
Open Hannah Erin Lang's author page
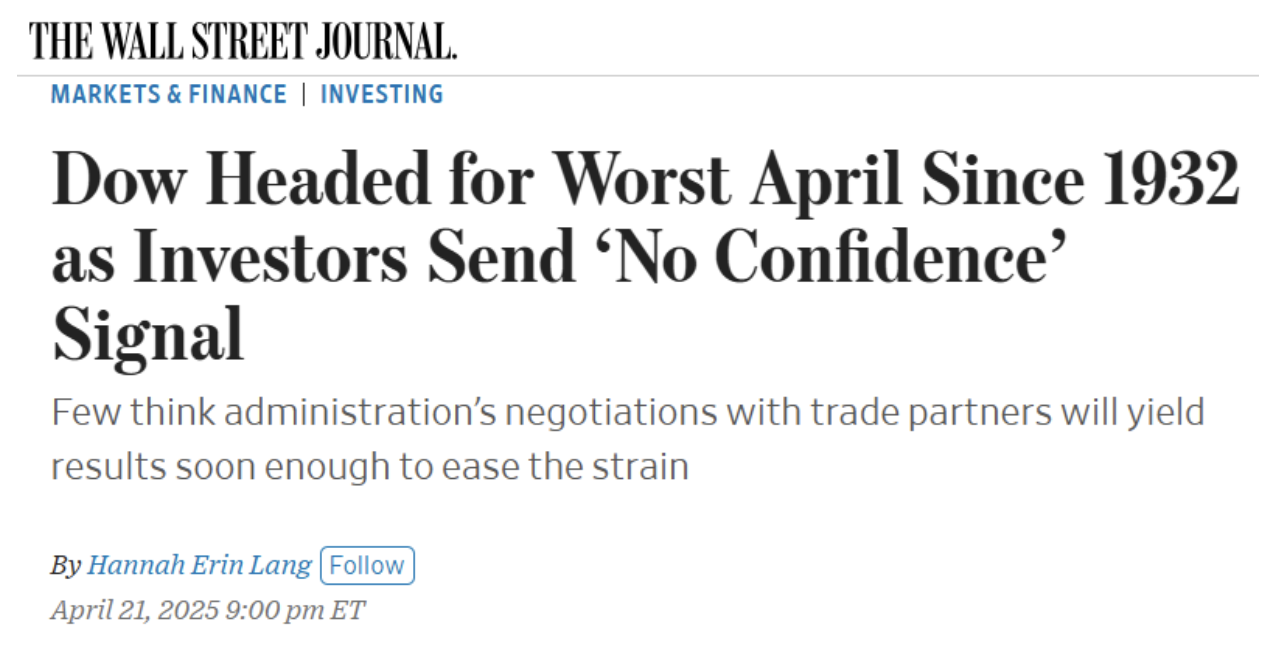(200, 565)
